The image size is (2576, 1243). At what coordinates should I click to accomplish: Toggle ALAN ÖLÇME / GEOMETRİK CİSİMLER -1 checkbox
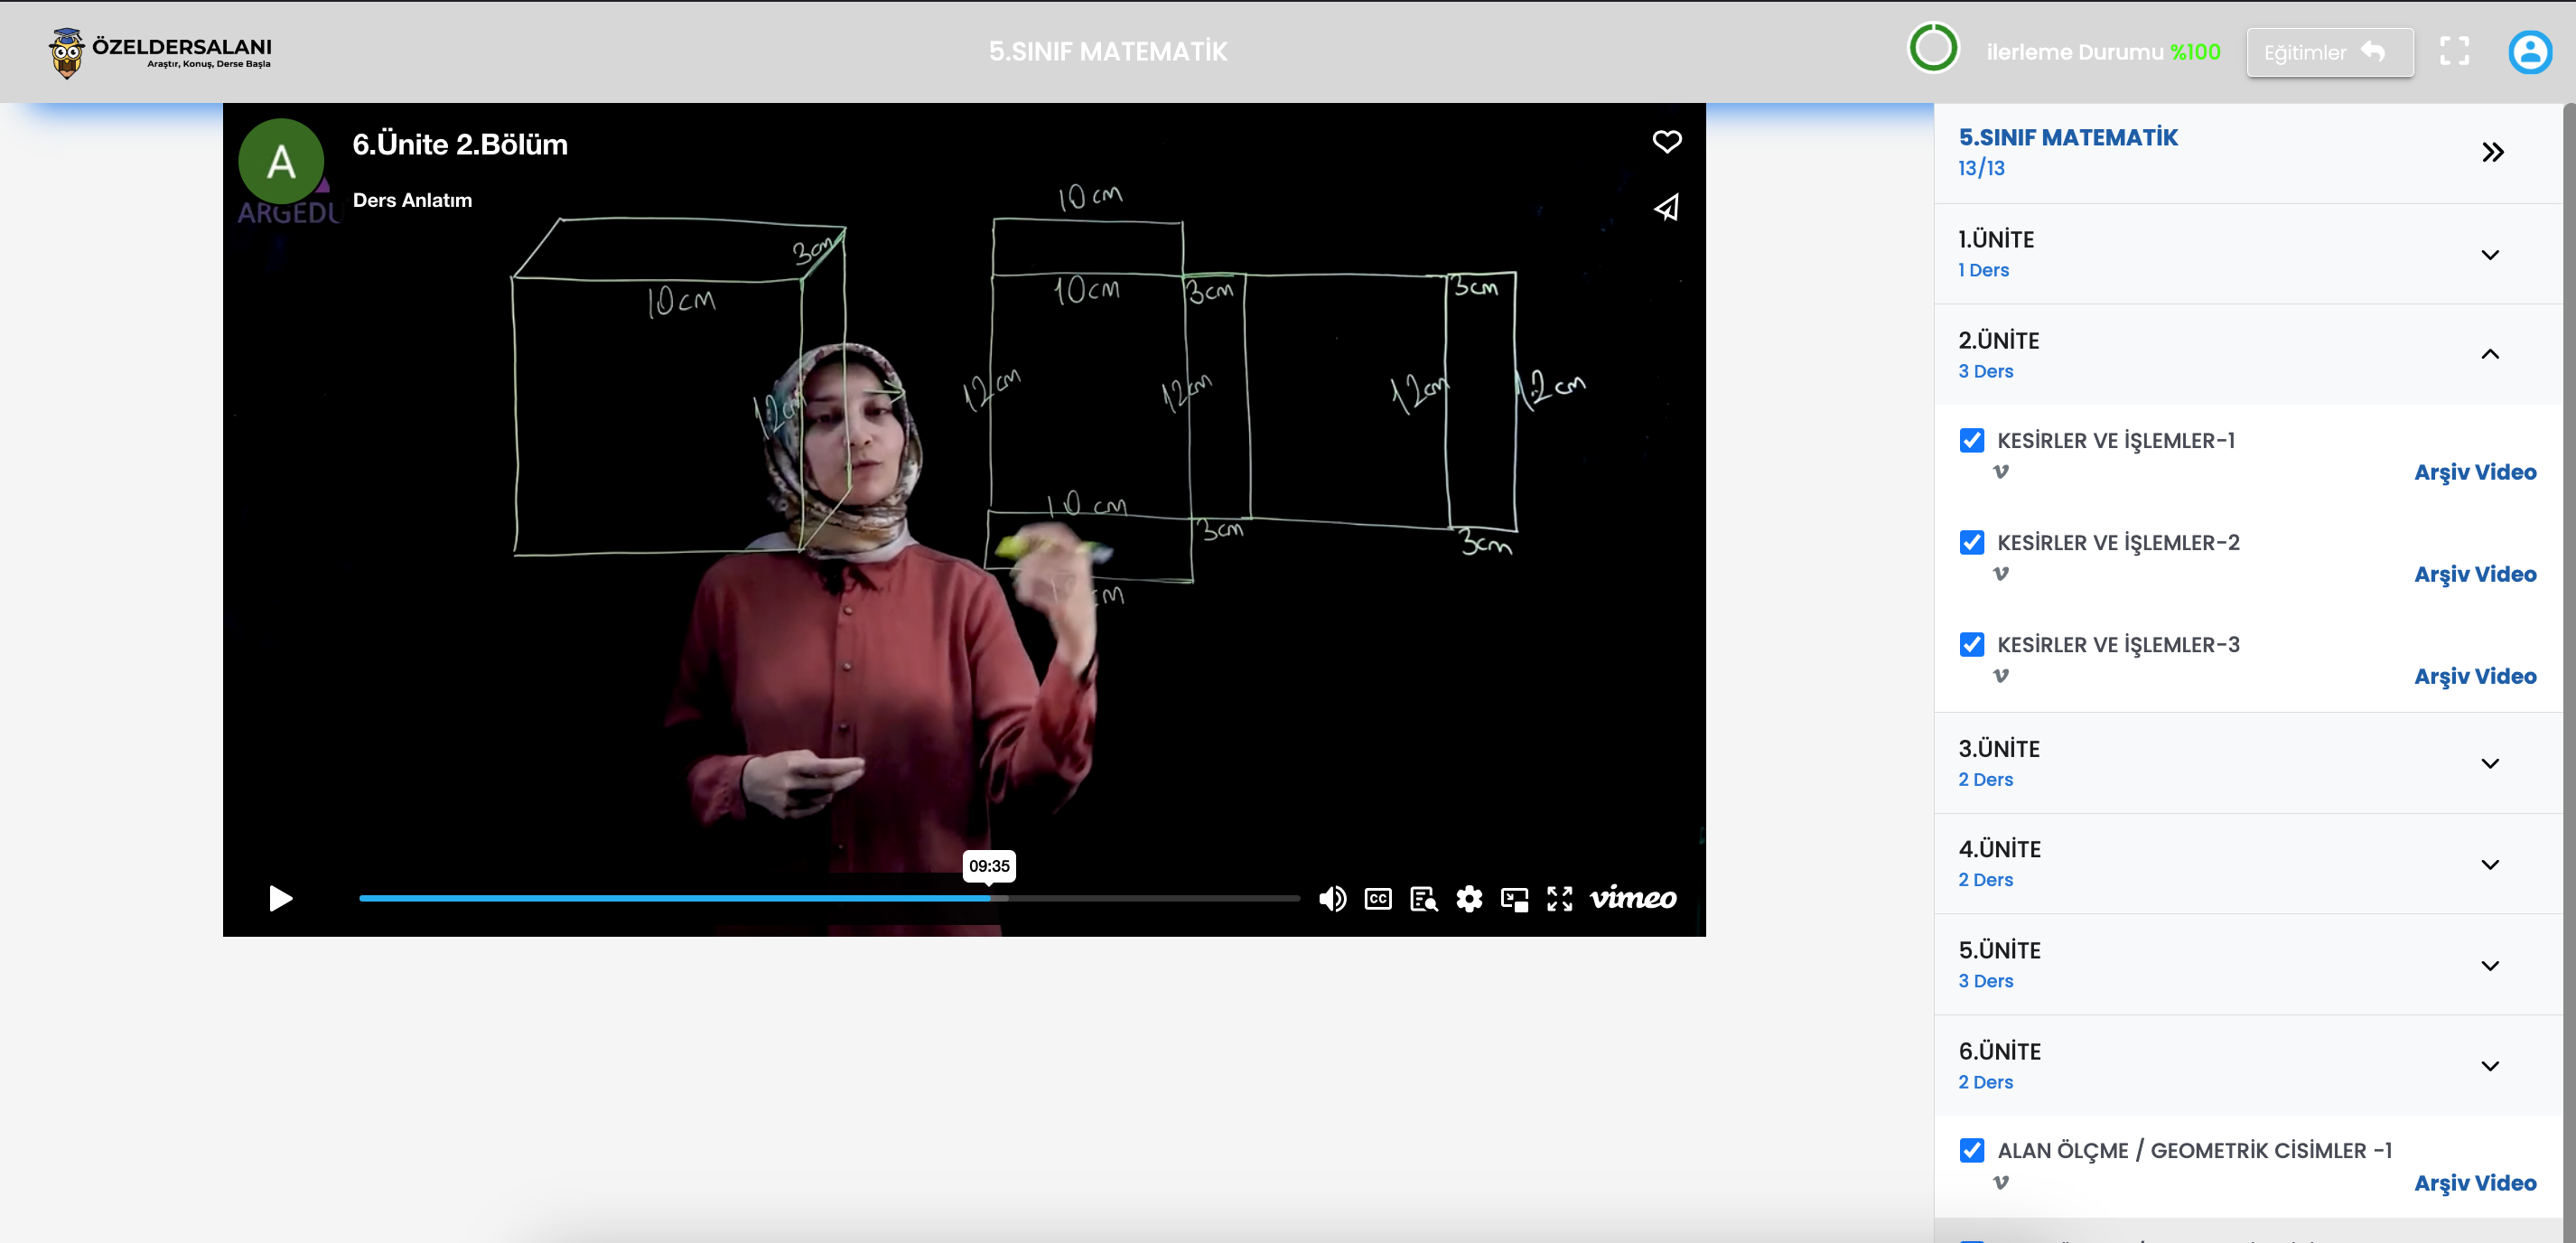(x=1971, y=1150)
